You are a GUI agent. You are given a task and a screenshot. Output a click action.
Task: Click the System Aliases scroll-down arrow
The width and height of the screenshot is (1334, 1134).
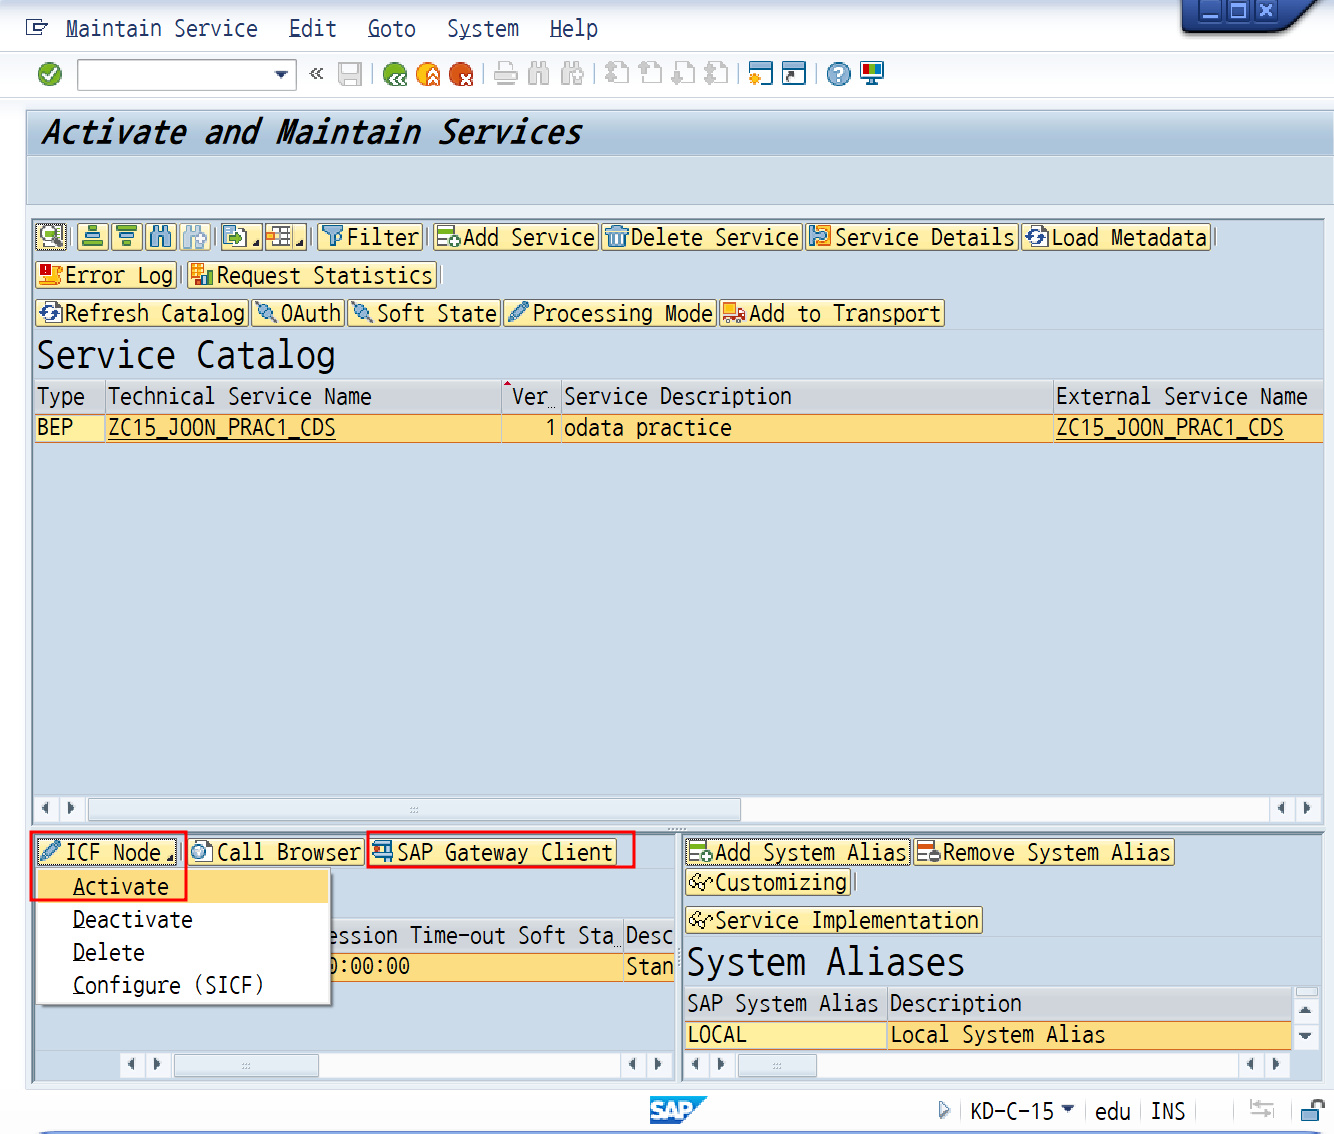click(1306, 1036)
